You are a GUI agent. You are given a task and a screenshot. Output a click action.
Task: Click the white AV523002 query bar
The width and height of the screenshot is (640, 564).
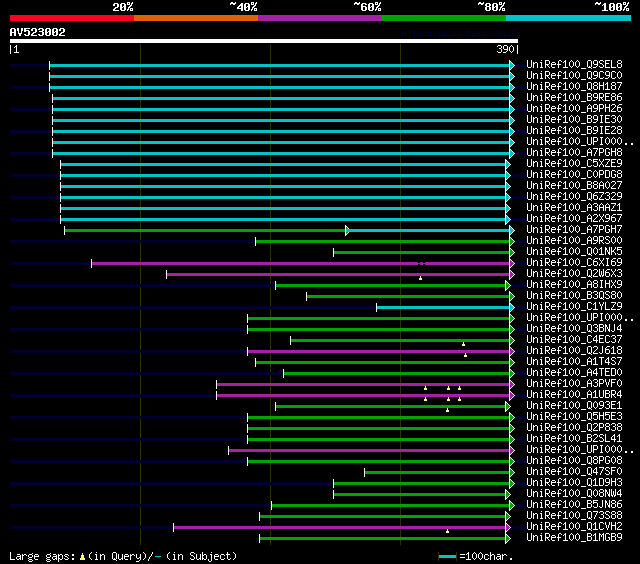(264, 41)
